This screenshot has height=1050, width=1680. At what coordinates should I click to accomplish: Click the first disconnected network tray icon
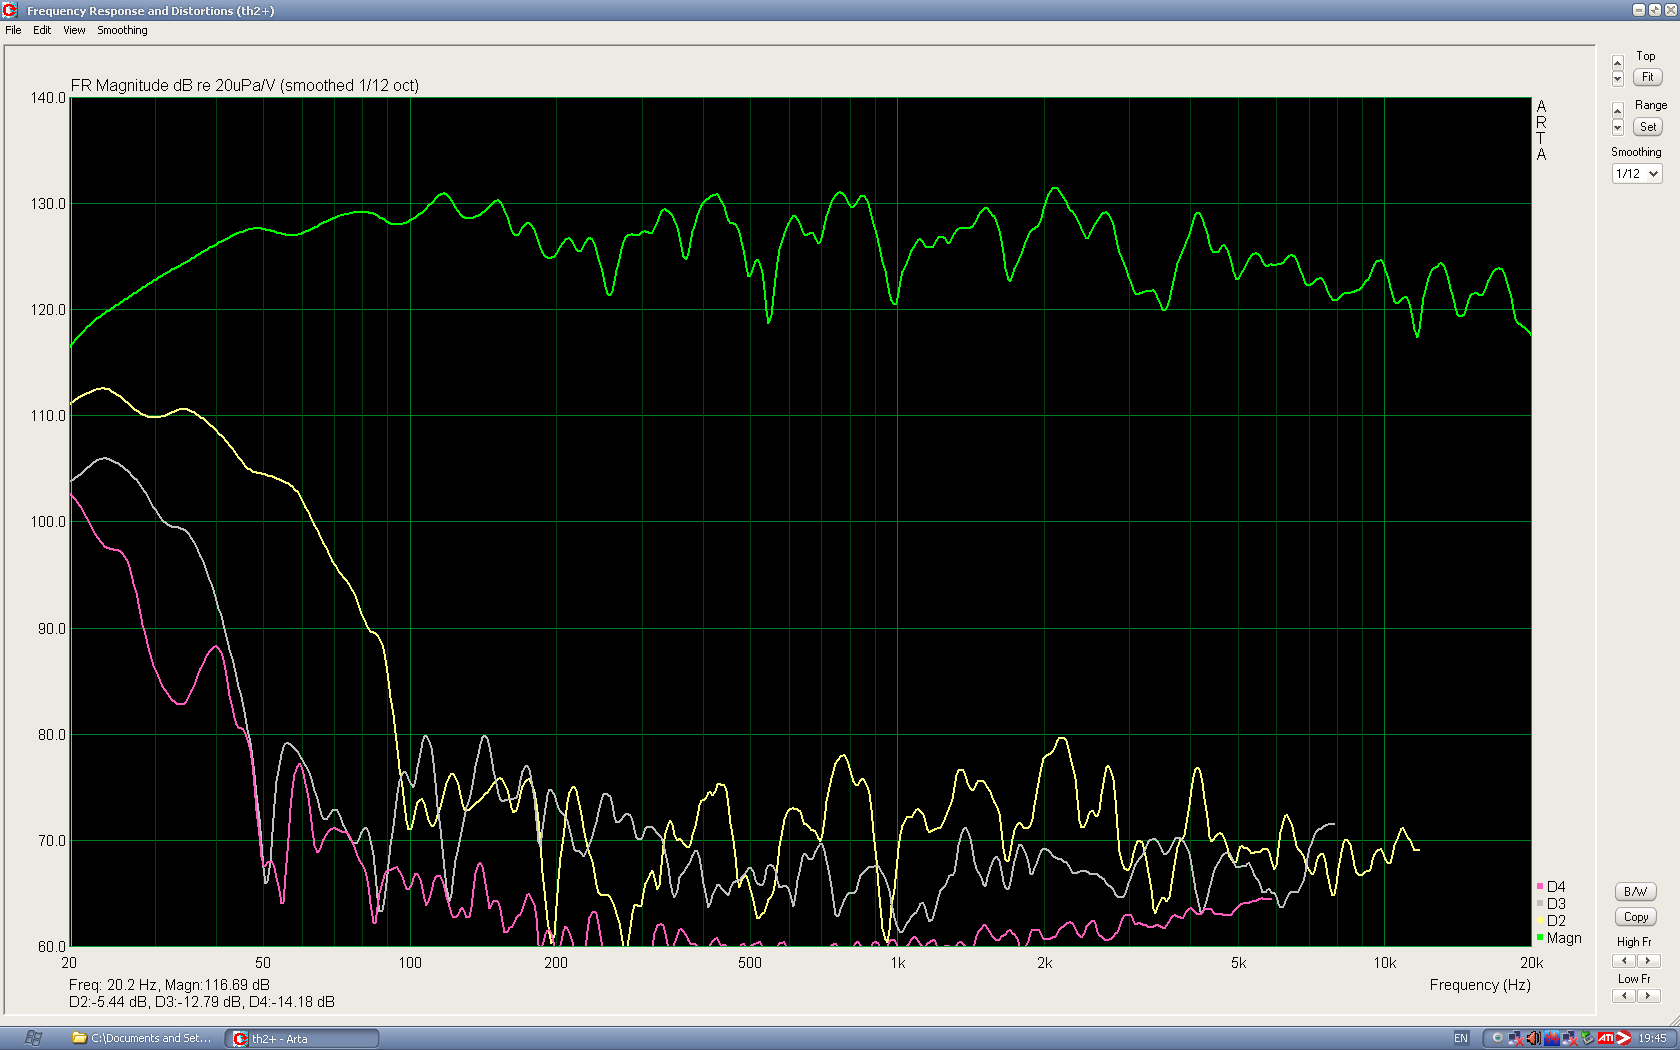tap(1515, 1038)
